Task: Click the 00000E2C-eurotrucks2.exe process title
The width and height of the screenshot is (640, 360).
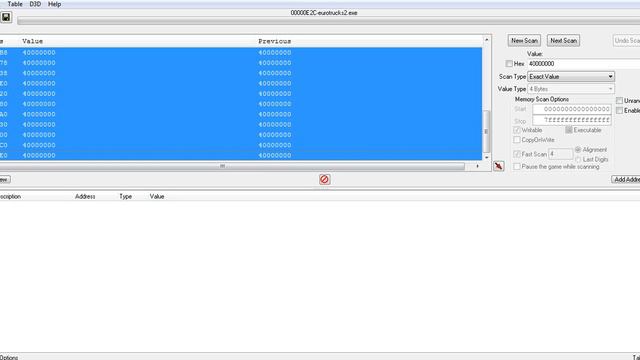Action: coord(324,13)
